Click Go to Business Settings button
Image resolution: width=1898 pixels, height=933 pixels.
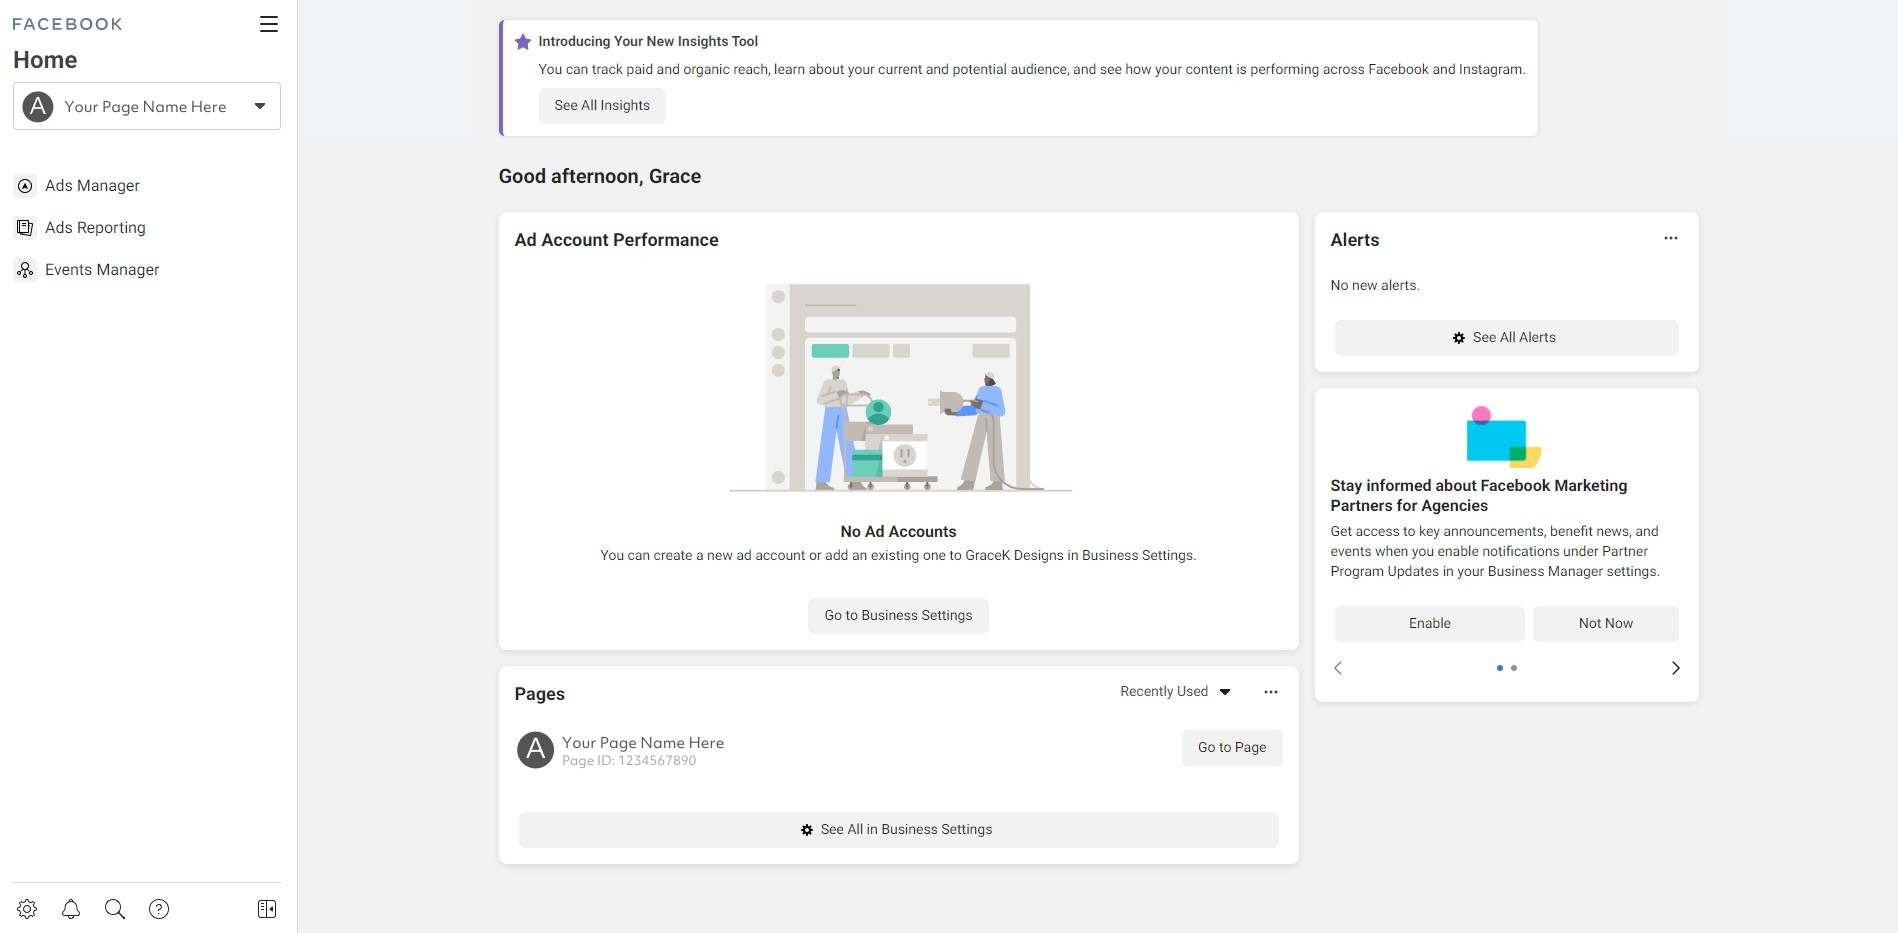898,616
